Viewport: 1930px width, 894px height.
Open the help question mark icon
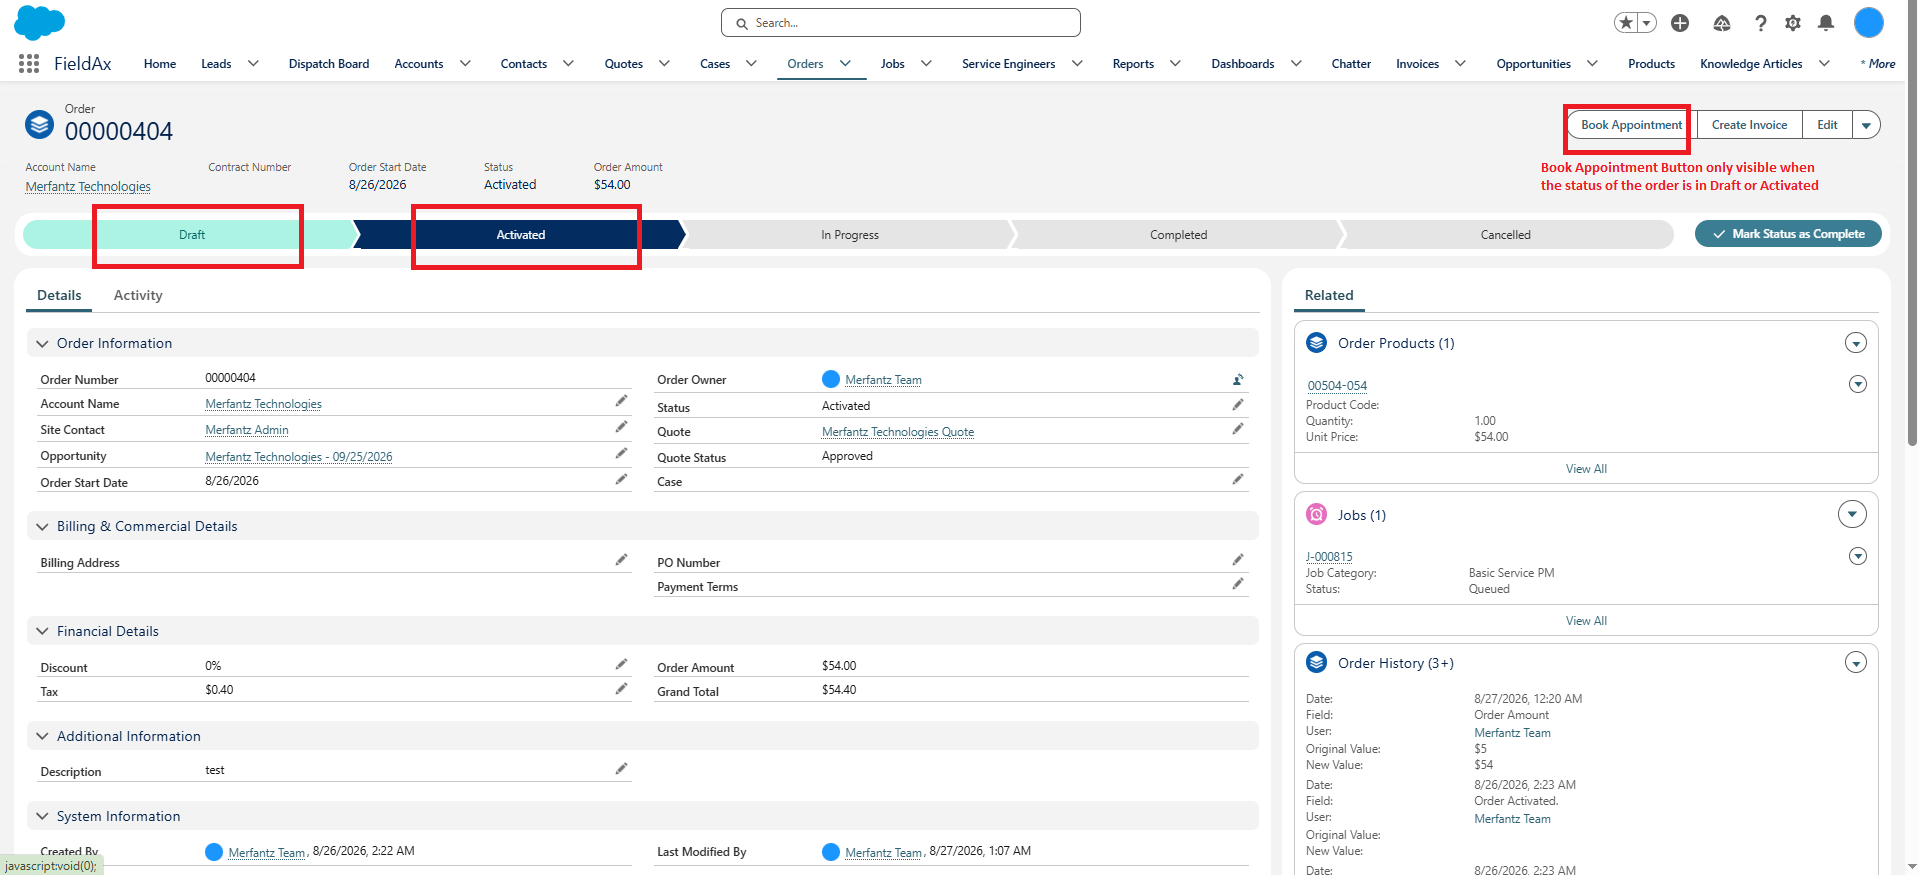(x=1761, y=23)
